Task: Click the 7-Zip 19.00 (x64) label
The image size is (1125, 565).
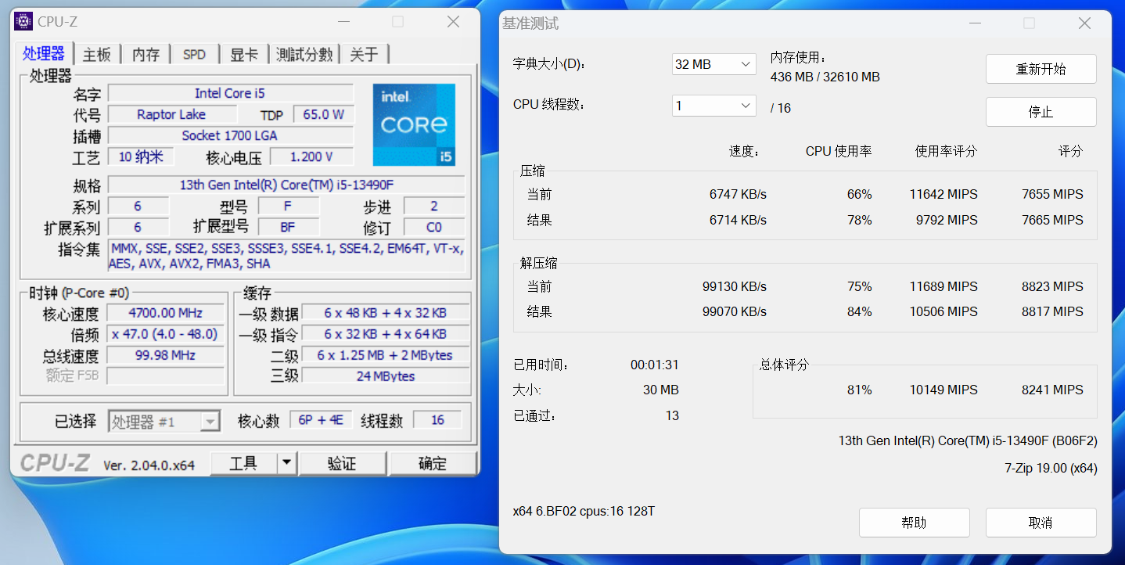Action: [x=1050, y=468]
